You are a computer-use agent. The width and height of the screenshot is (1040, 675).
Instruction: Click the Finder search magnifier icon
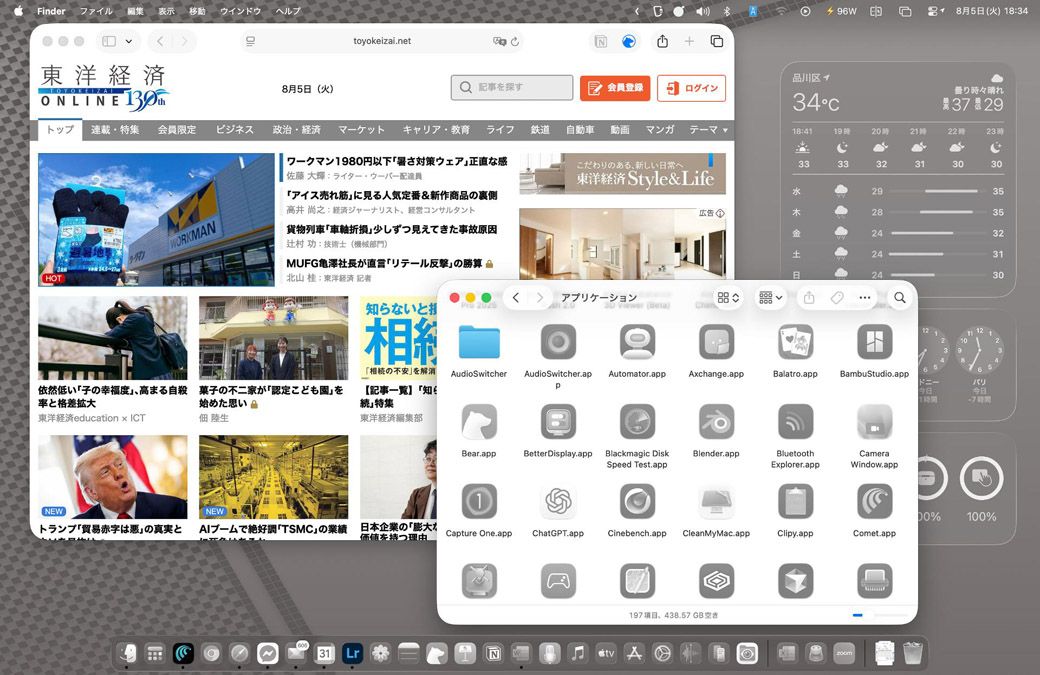coord(899,298)
